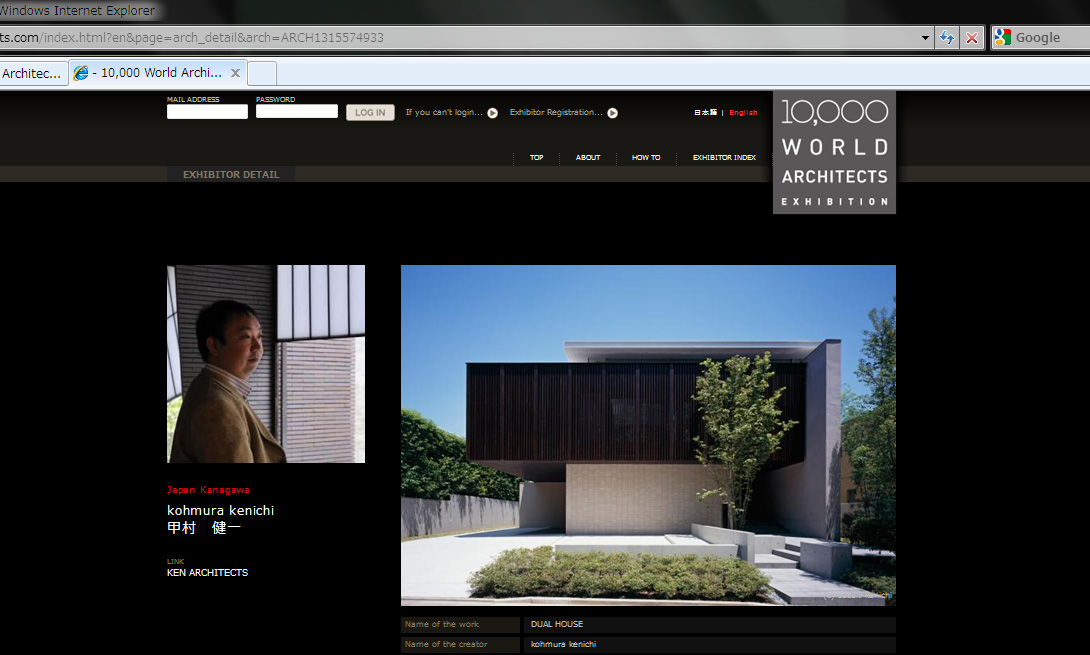The width and height of the screenshot is (1090, 655).
Task: Click the MAIL ADDRESS input field
Action: [207, 112]
